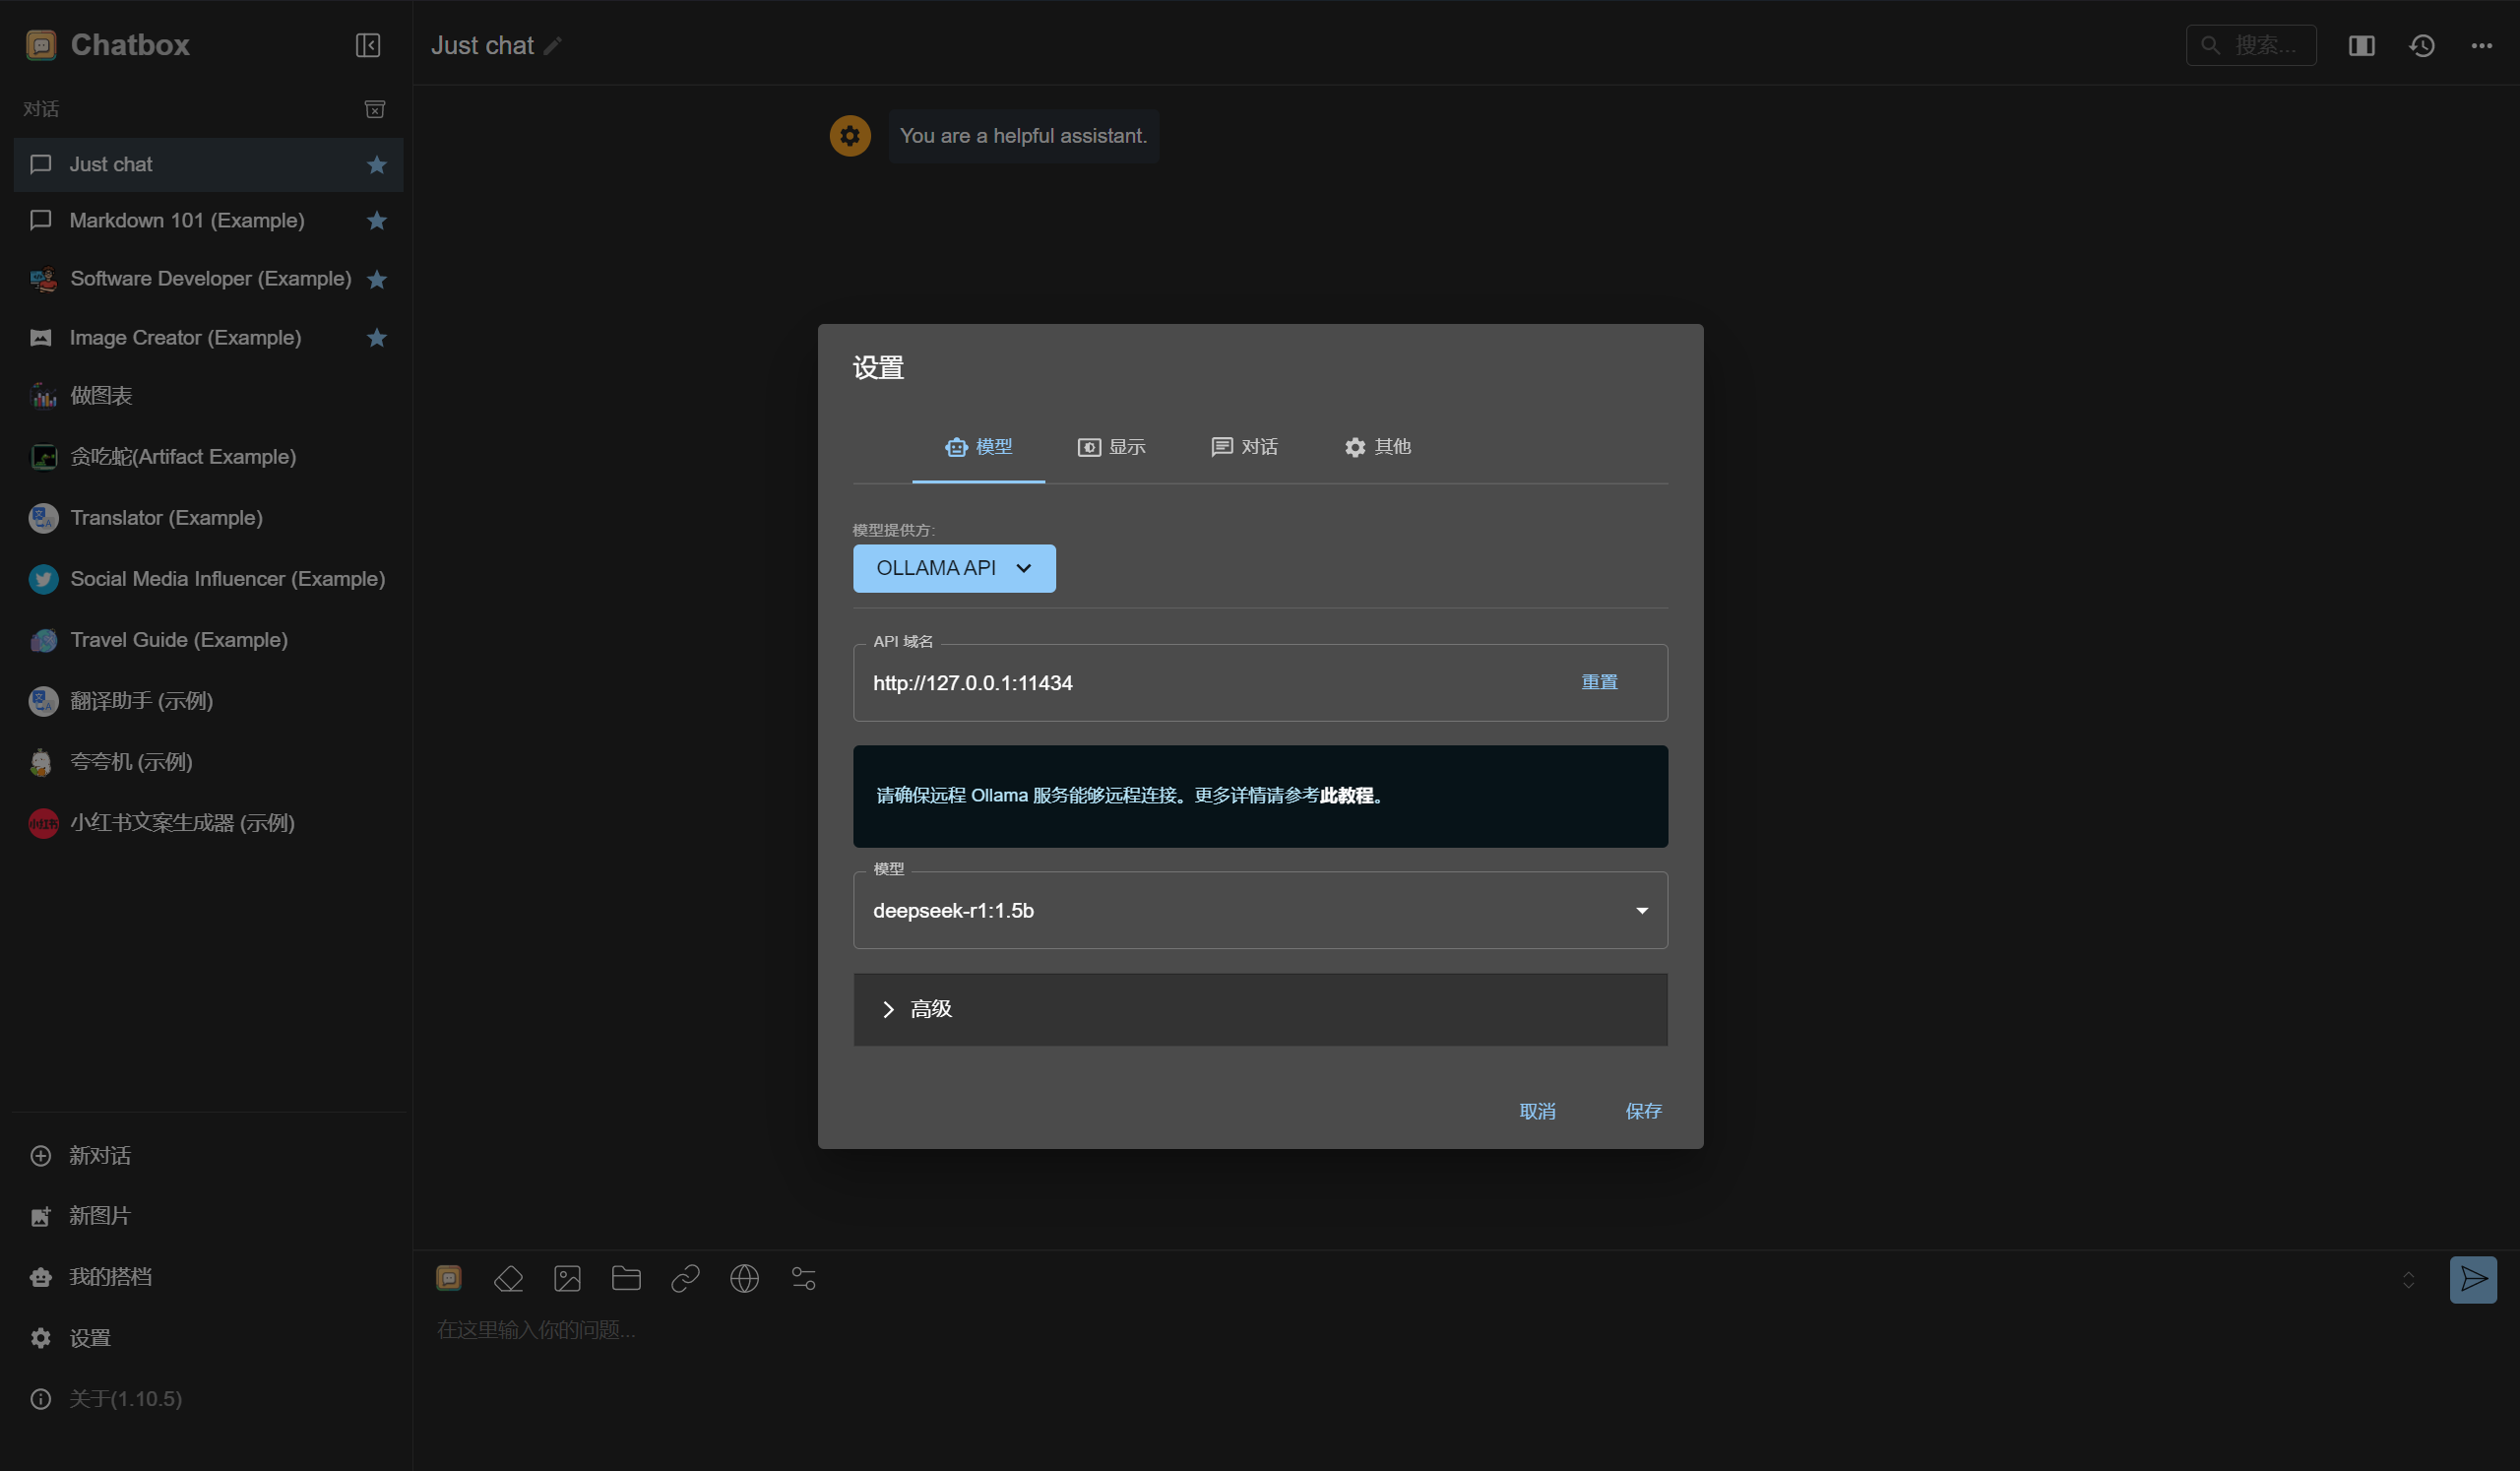Open Software Developer (Example) conversation
2520x1471 pixels.
pos(208,279)
